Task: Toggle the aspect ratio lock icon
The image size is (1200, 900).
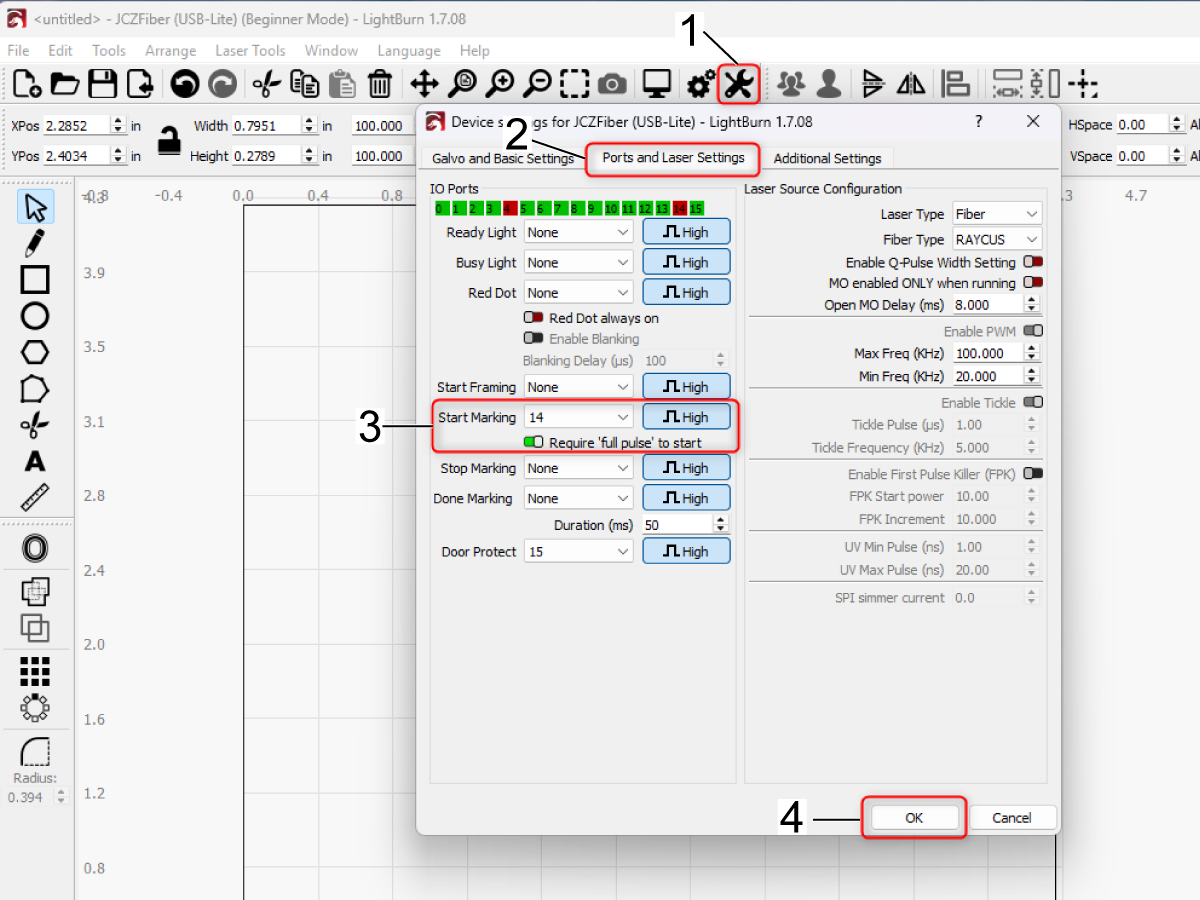Action: click(x=169, y=140)
